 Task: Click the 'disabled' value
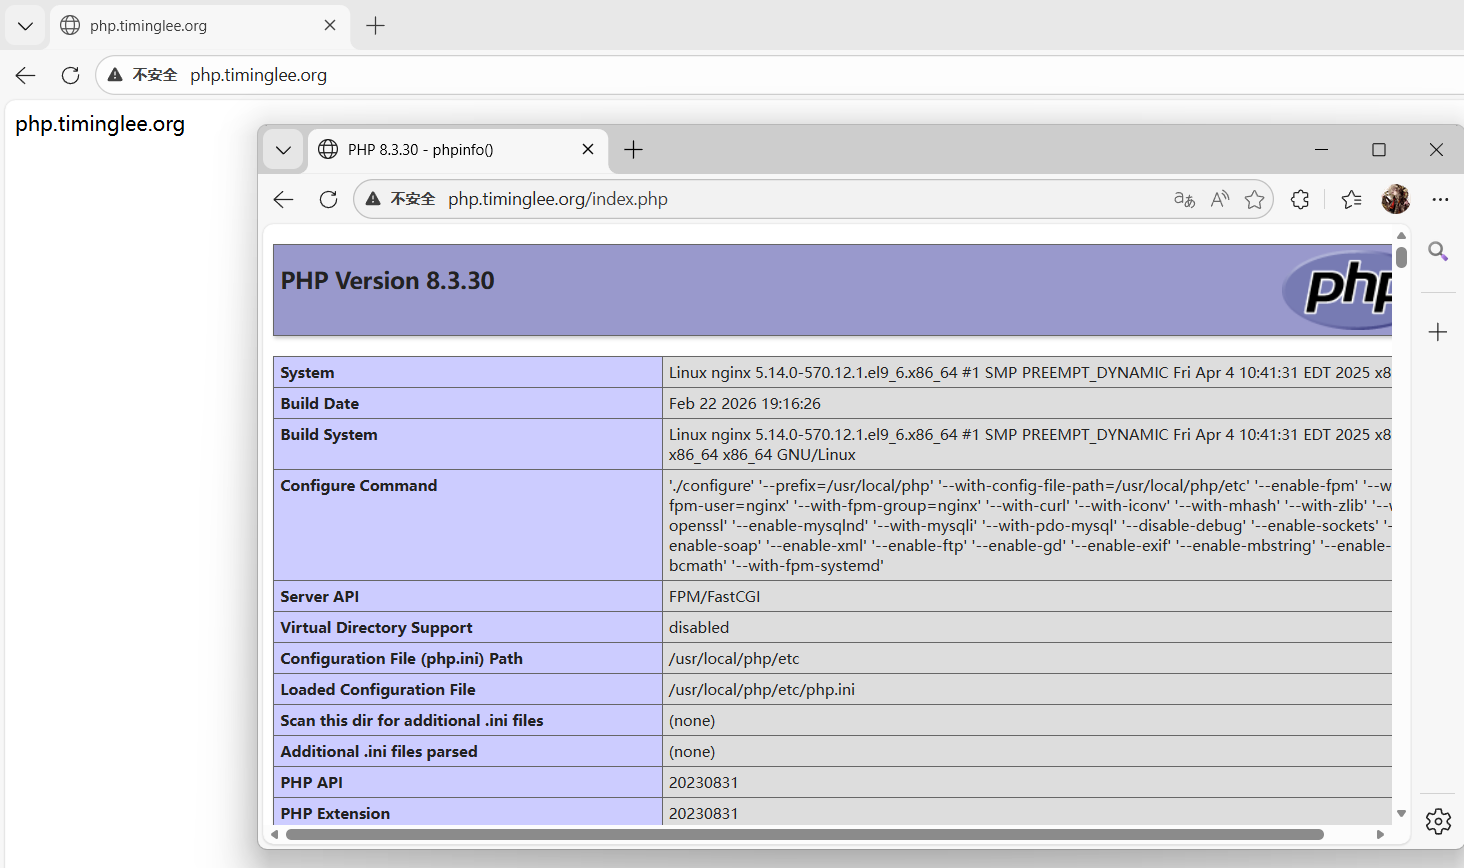click(x=699, y=628)
